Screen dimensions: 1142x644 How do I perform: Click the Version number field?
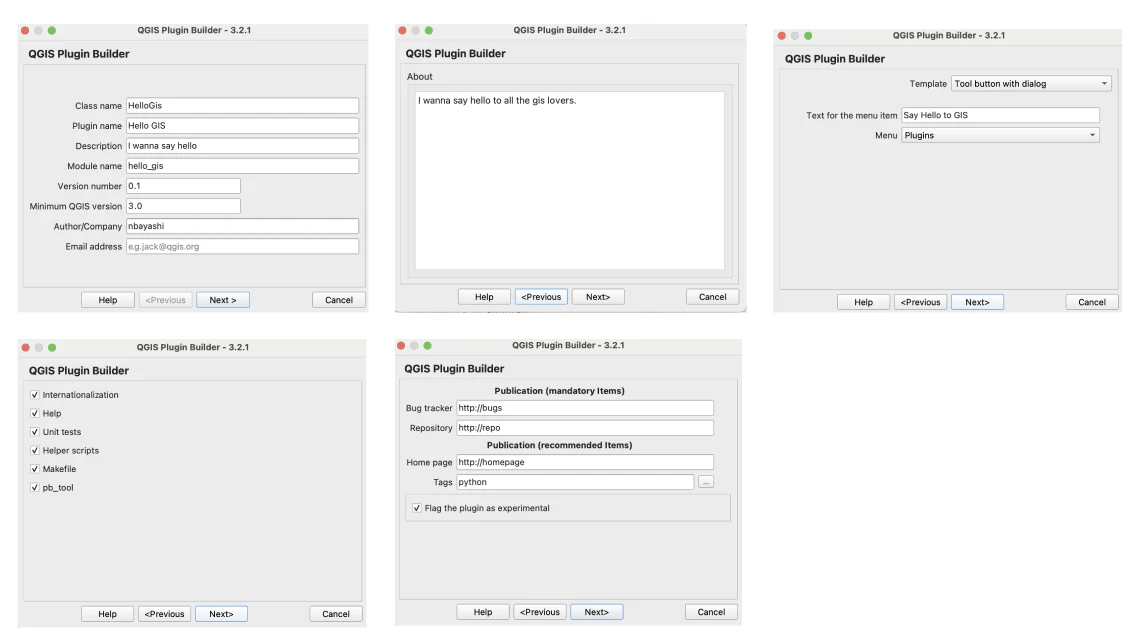(x=183, y=186)
